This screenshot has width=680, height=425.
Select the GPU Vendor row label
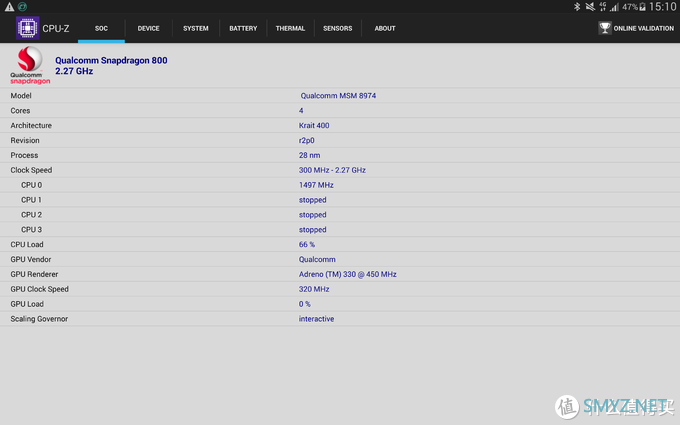pos(31,259)
